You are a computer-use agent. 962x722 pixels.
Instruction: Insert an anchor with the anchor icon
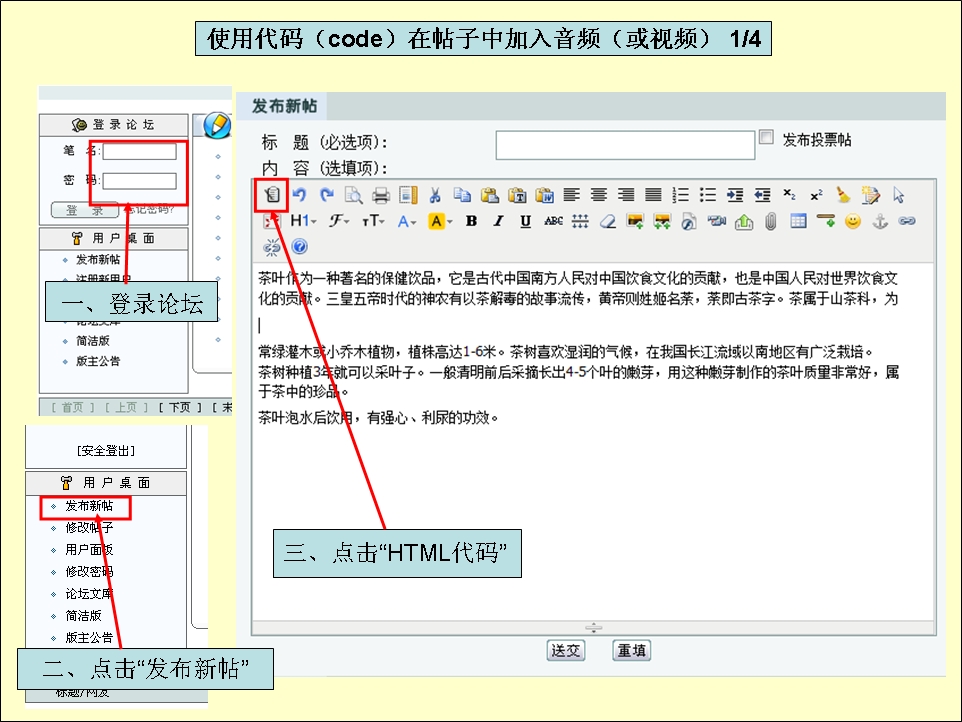click(880, 221)
